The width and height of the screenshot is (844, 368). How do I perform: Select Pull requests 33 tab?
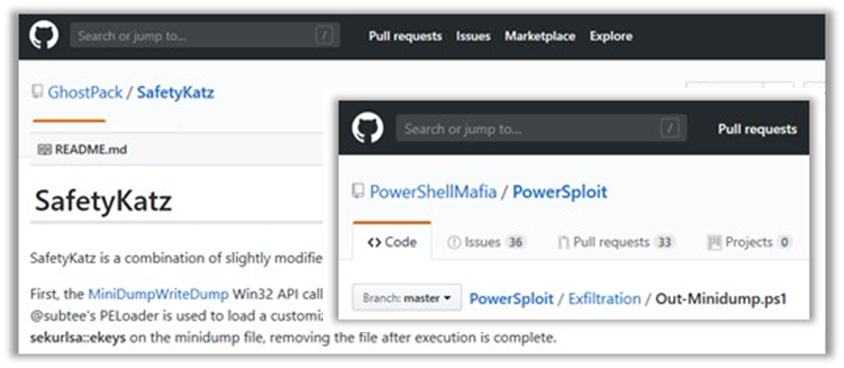[x=616, y=243]
